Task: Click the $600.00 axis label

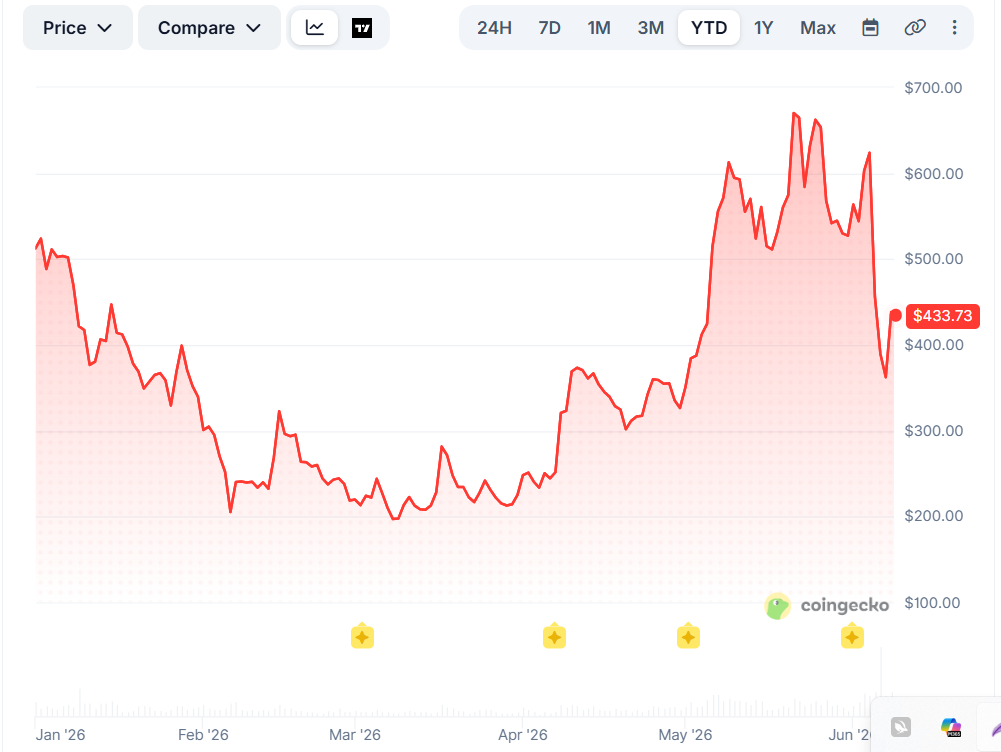Action: (x=933, y=174)
